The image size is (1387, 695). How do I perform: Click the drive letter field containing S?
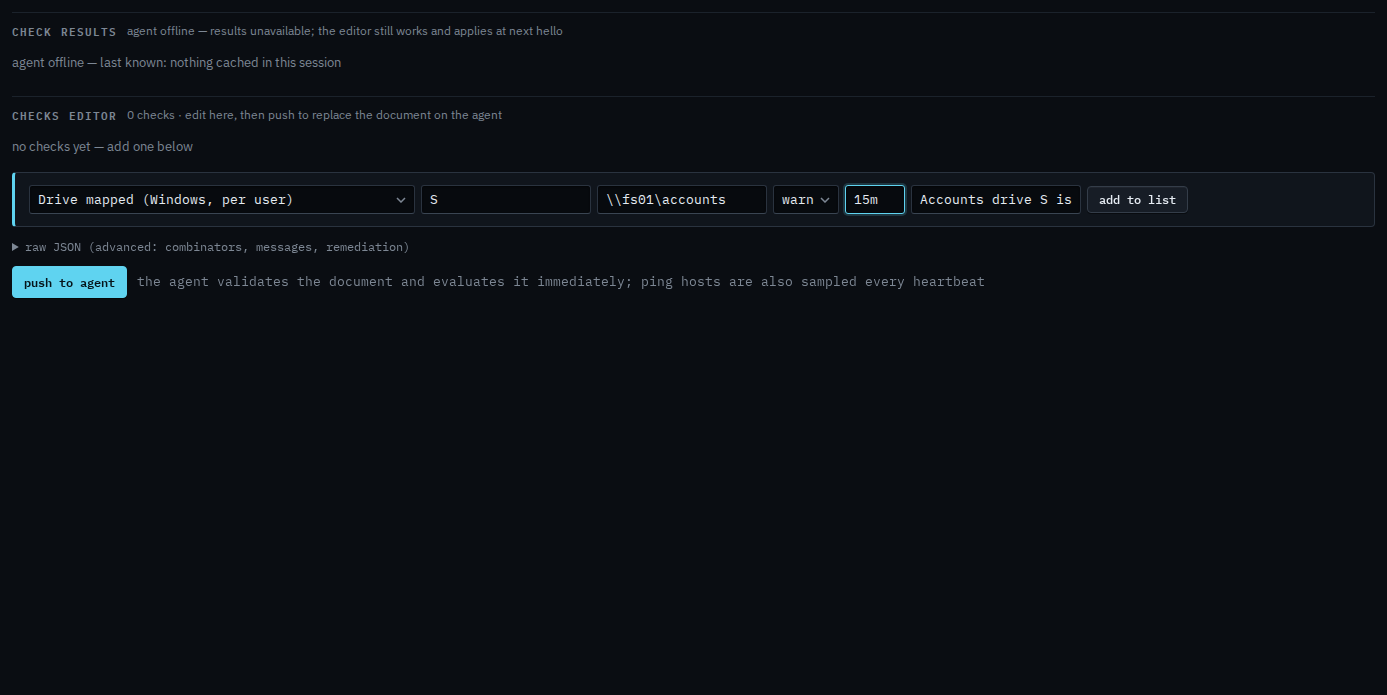click(x=506, y=199)
